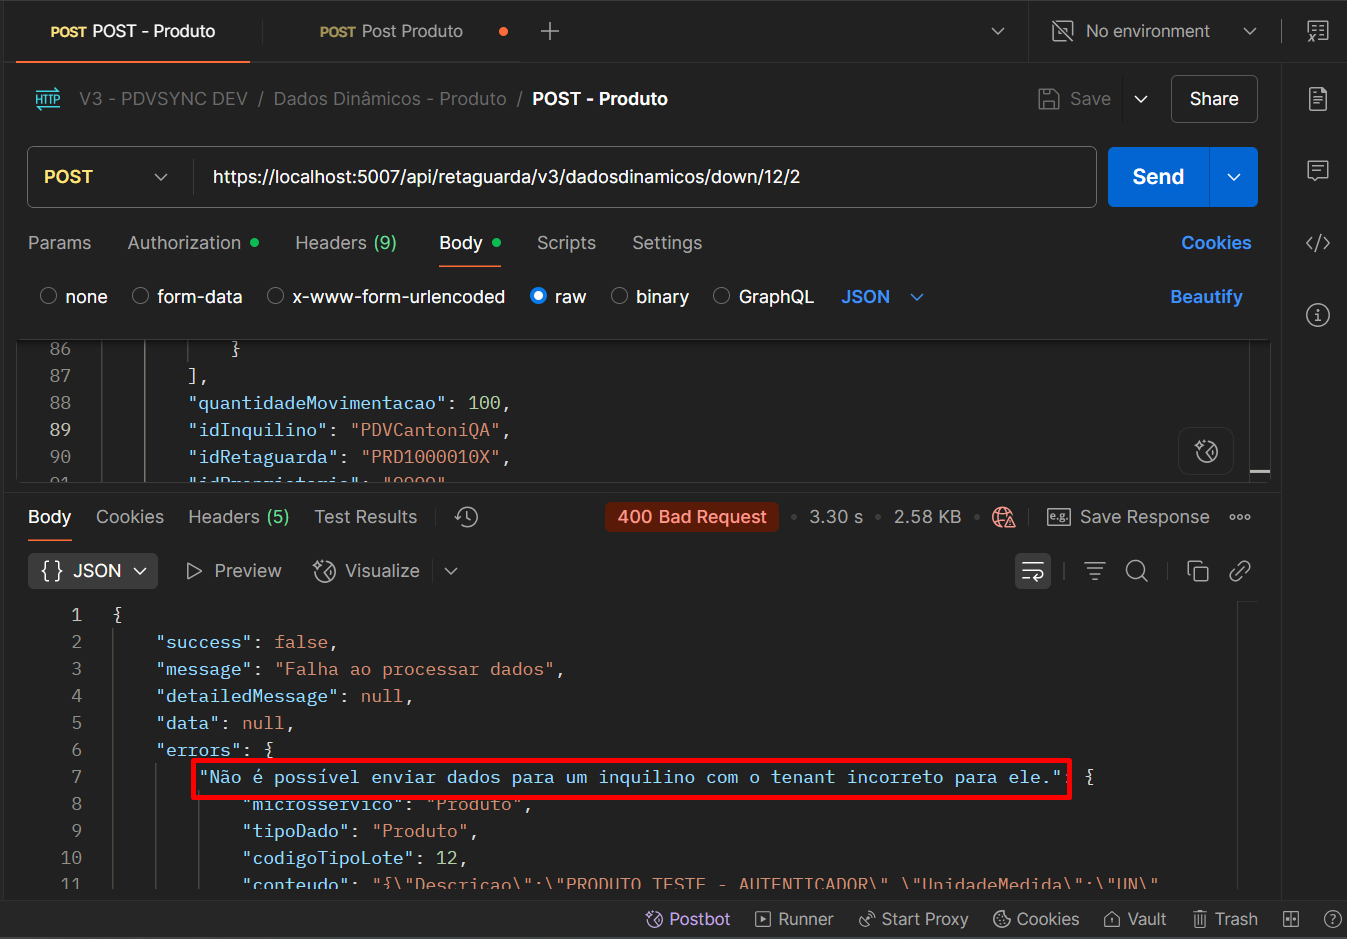This screenshot has width=1347, height=939.
Task: Open the No environment selector dropdown
Action: (1154, 31)
